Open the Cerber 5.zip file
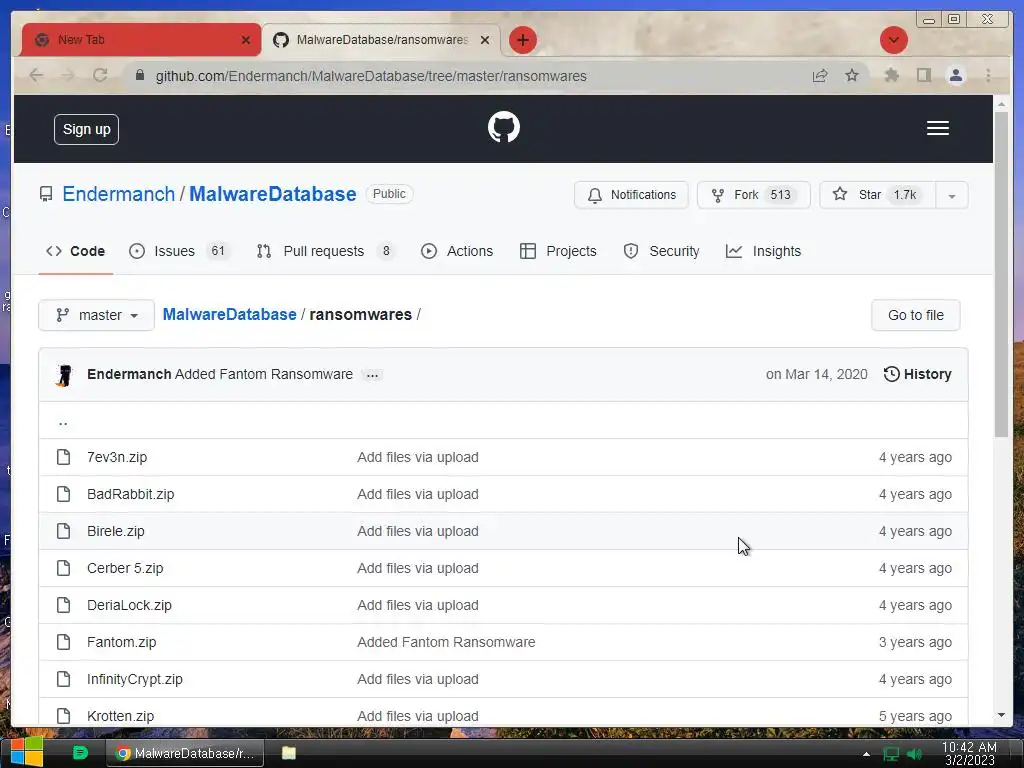Screen dimensions: 1024x768 point(125,568)
